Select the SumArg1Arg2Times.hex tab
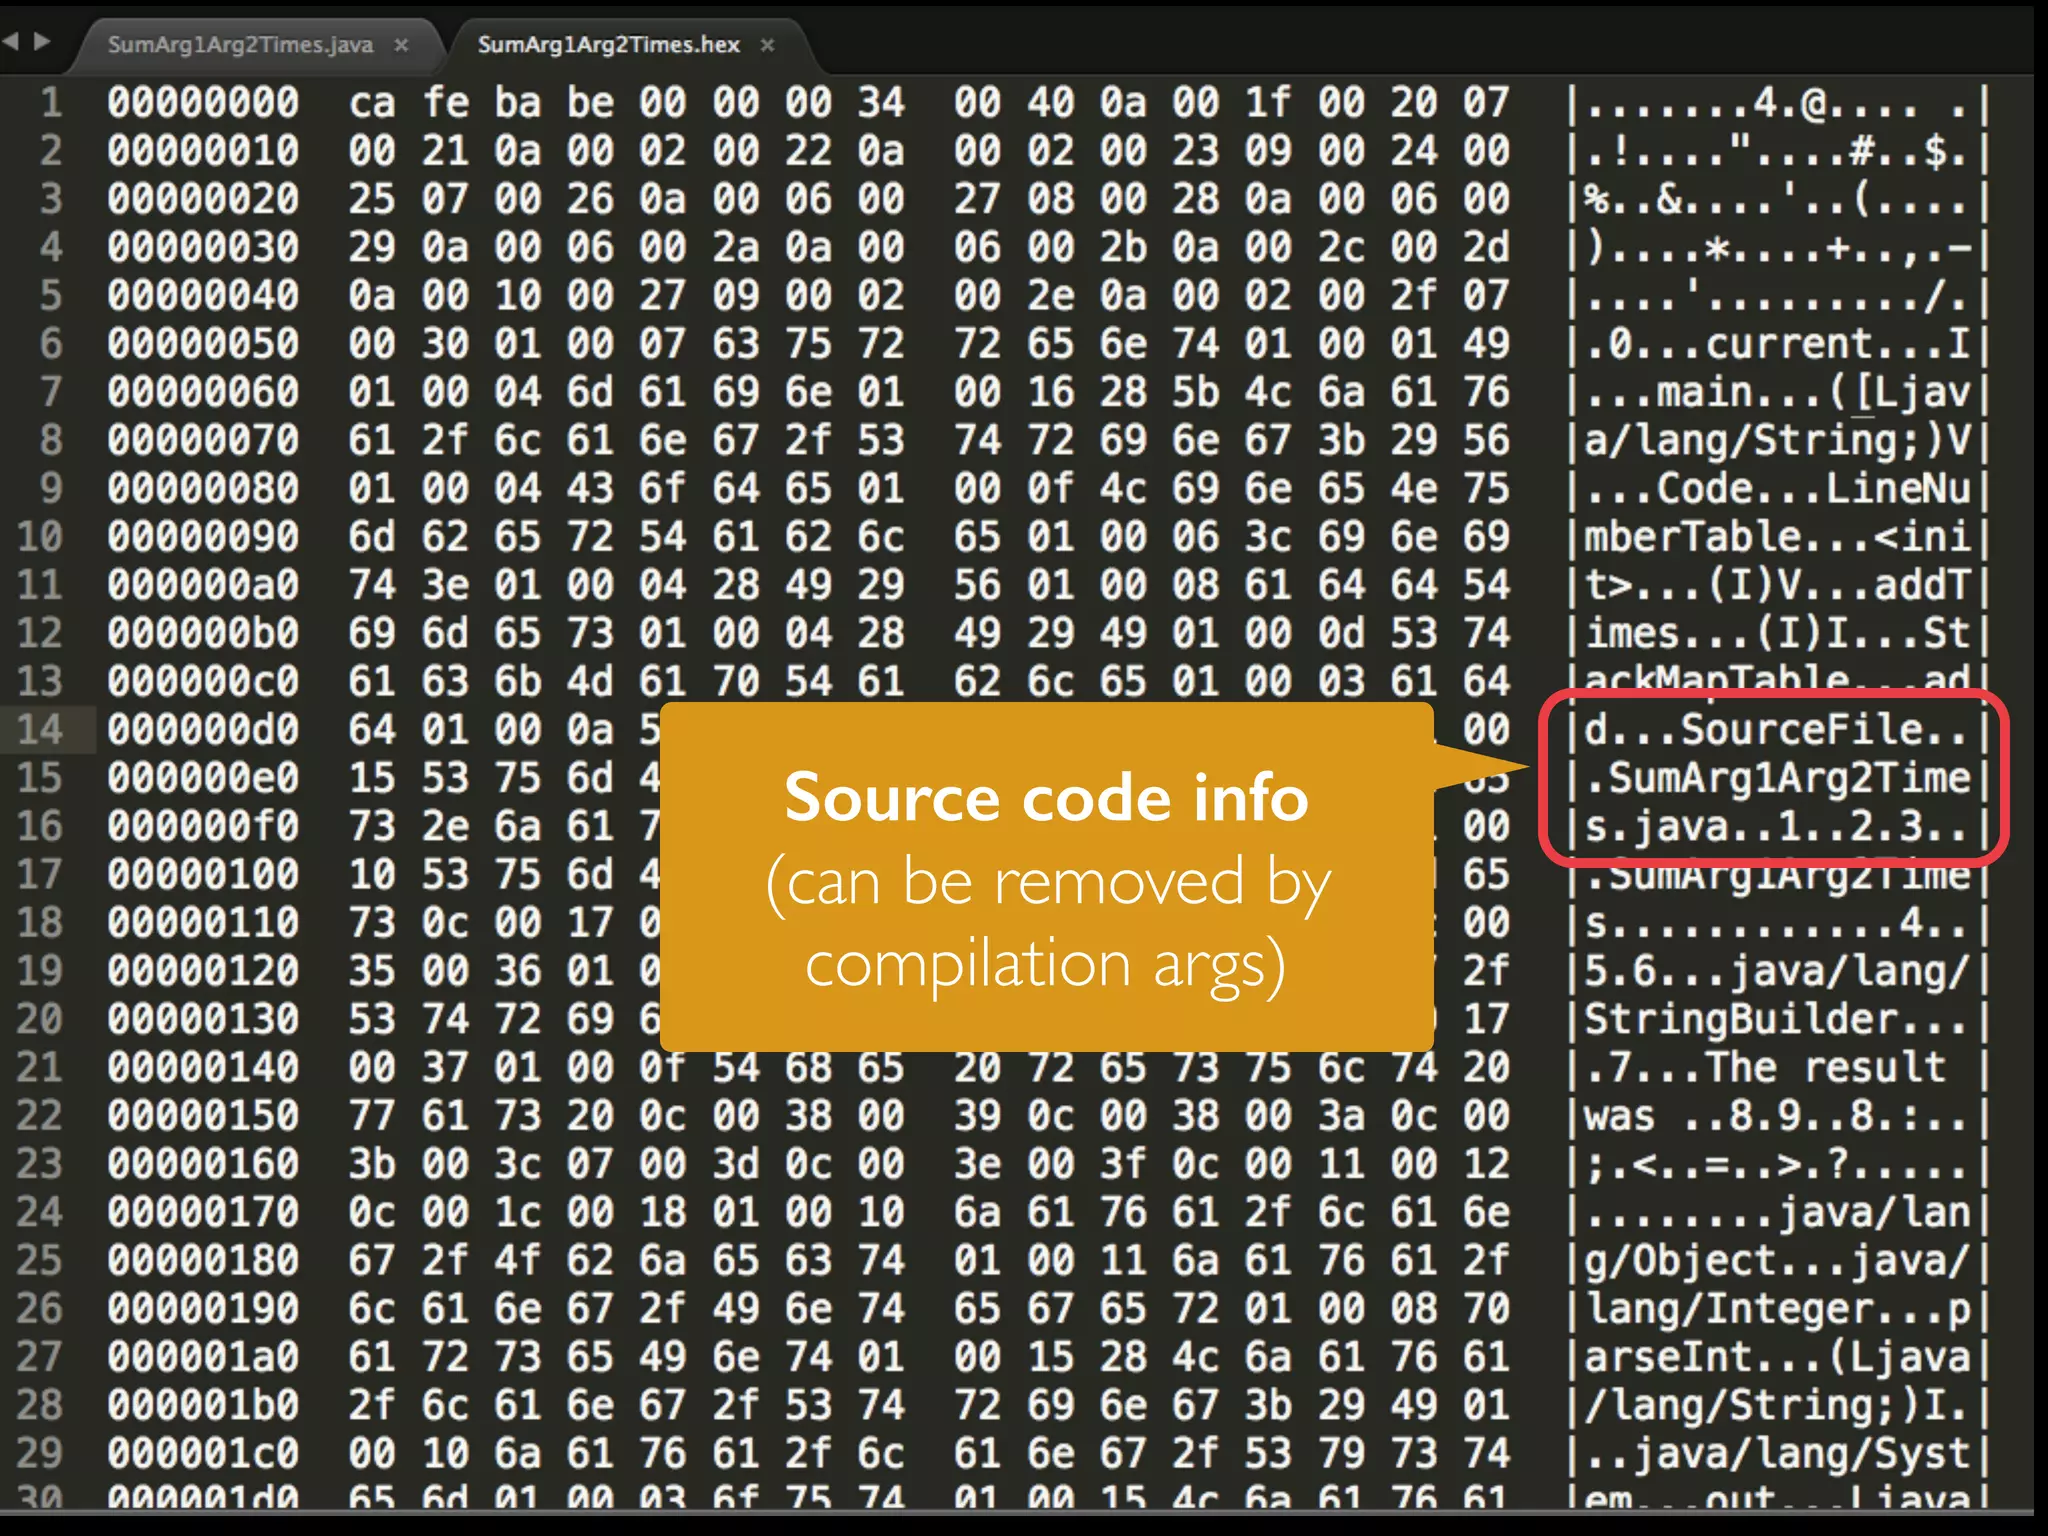Viewport: 2048px width, 1536px height. (608, 45)
